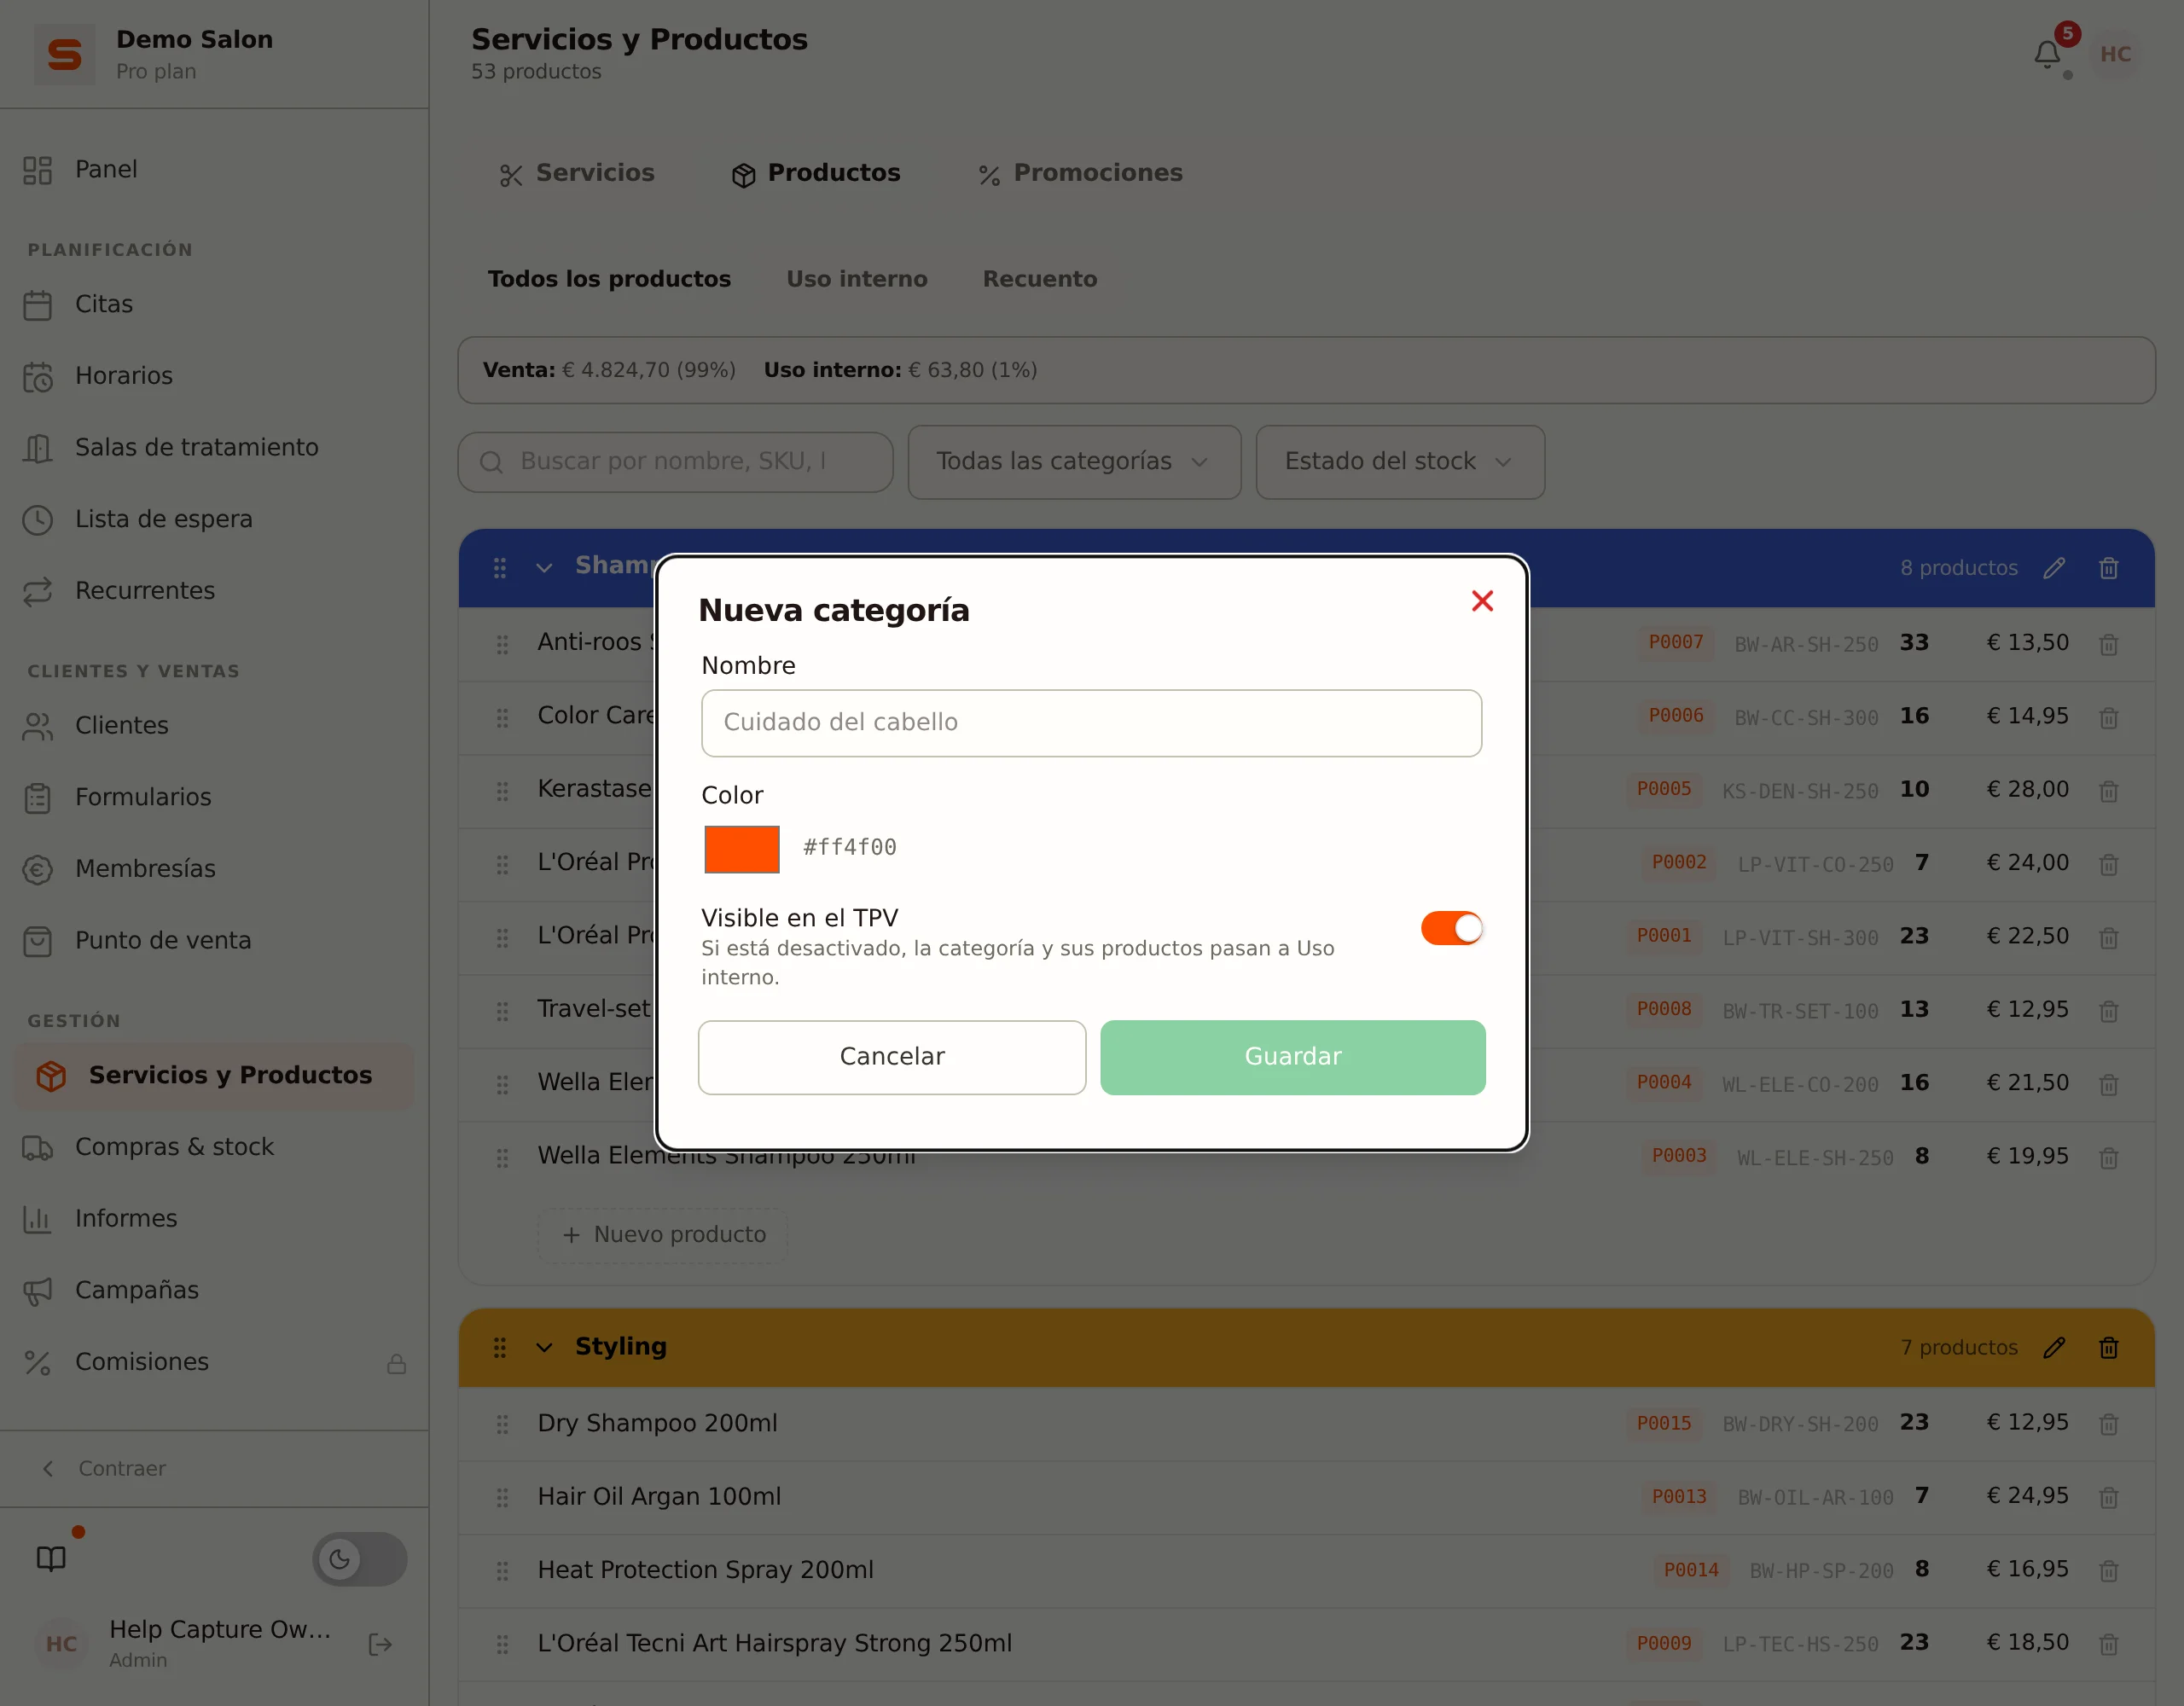The width and height of the screenshot is (2184, 1706).
Task: Click the Guardar button
Action: [1292, 1056]
